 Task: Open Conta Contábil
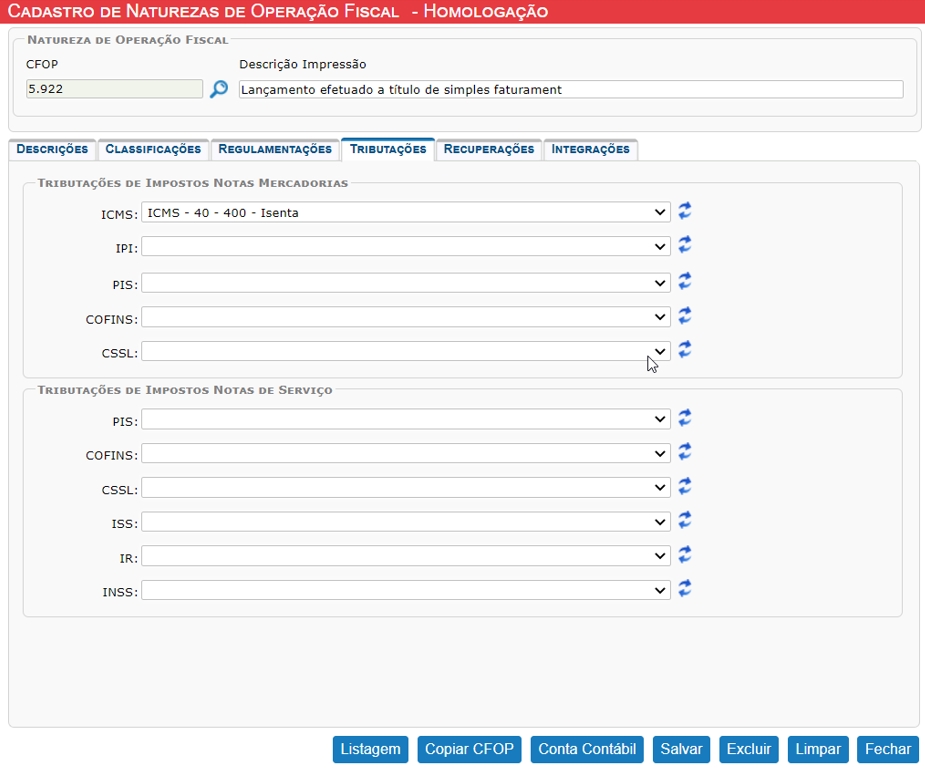point(587,749)
